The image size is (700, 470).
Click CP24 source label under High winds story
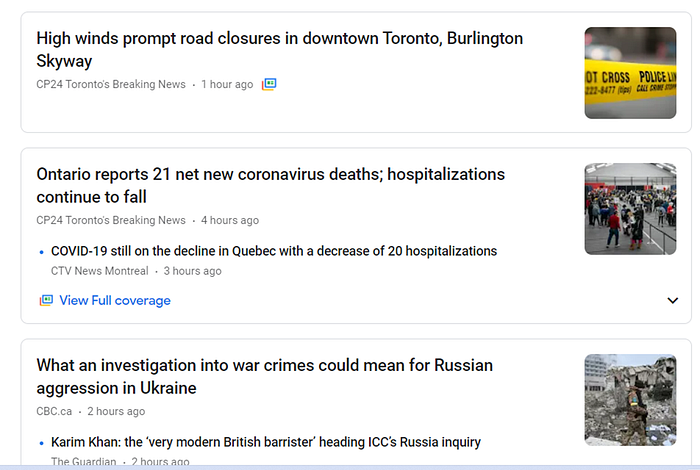111,84
